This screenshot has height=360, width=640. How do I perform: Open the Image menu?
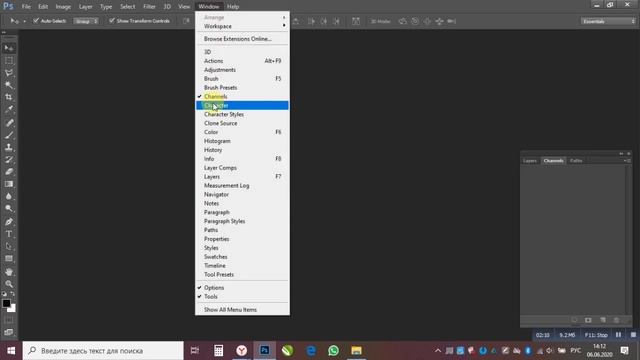[x=63, y=7]
